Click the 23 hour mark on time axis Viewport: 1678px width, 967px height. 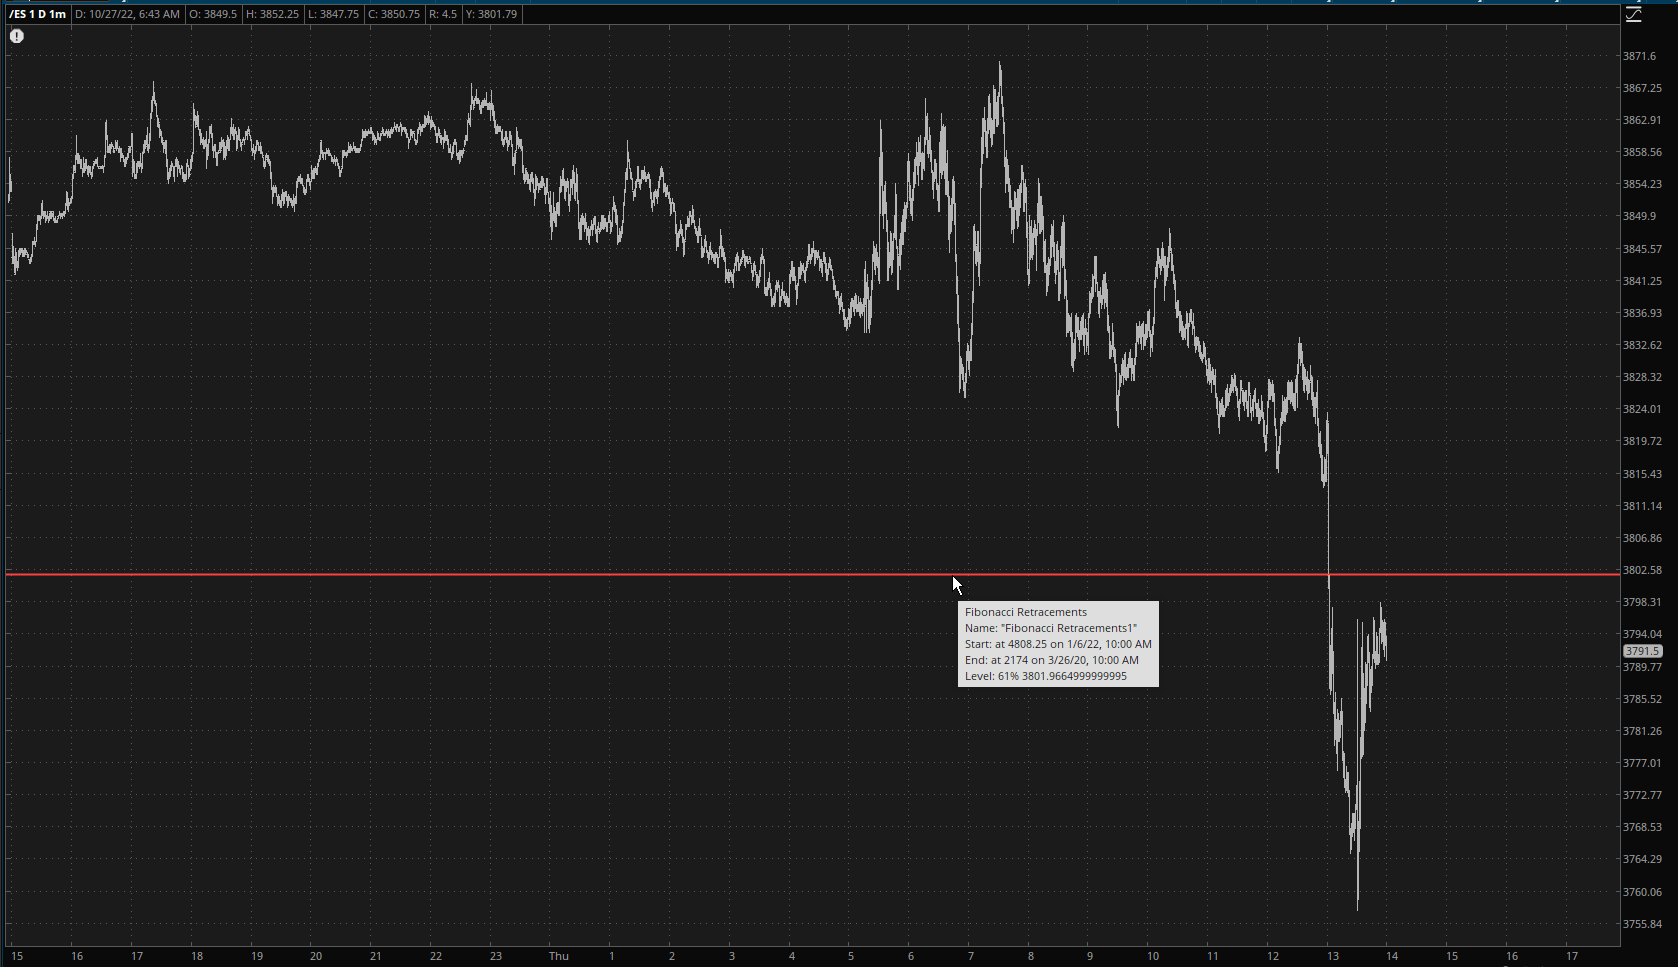pos(495,956)
